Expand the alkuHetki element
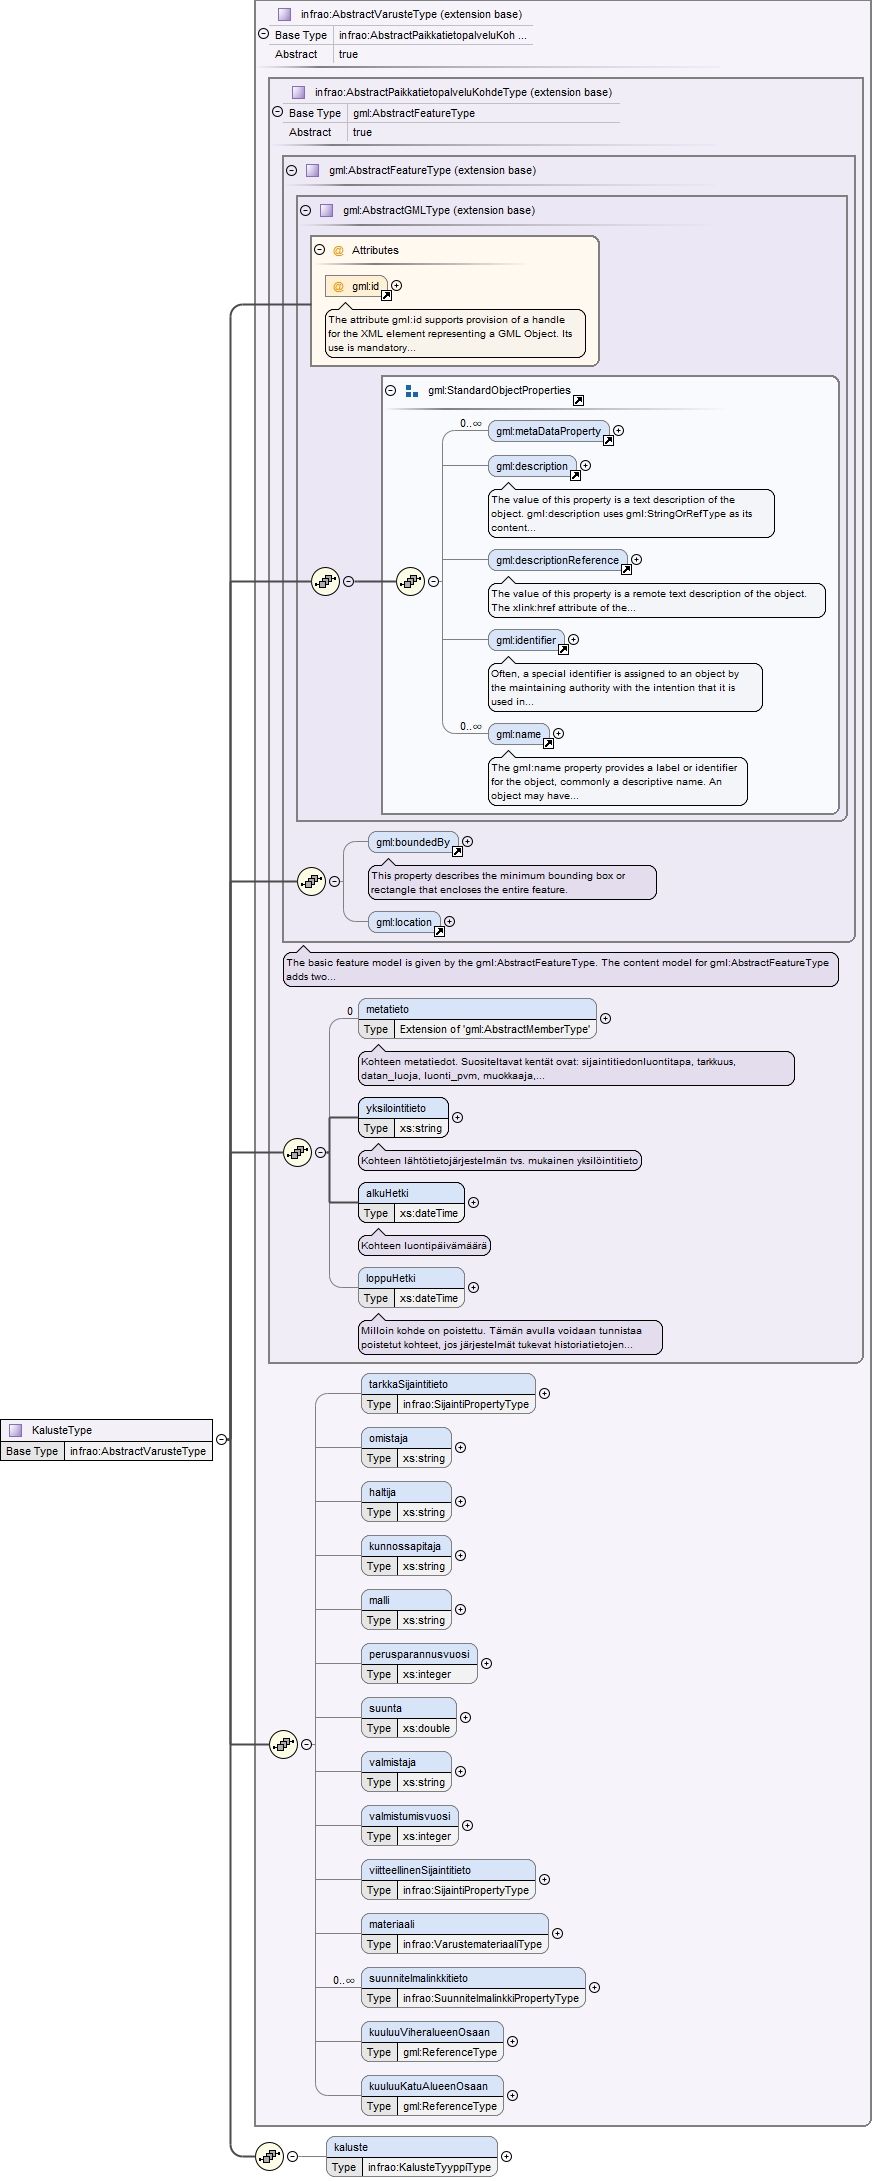 point(474,1203)
